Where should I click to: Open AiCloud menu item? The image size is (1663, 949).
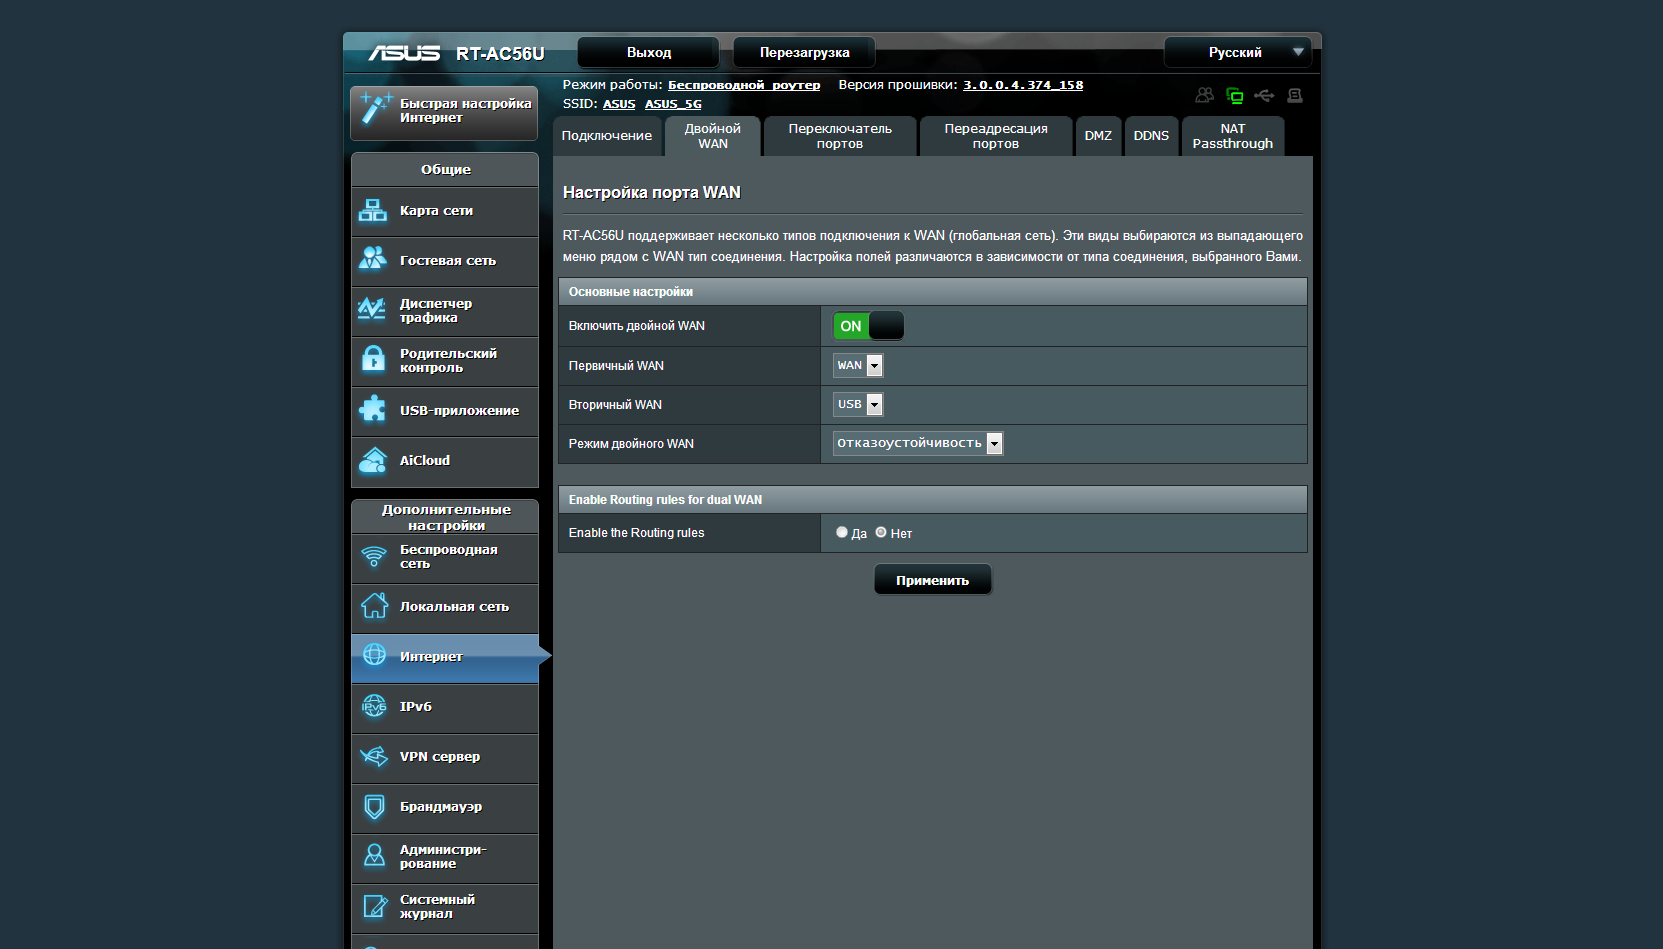coord(445,461)
